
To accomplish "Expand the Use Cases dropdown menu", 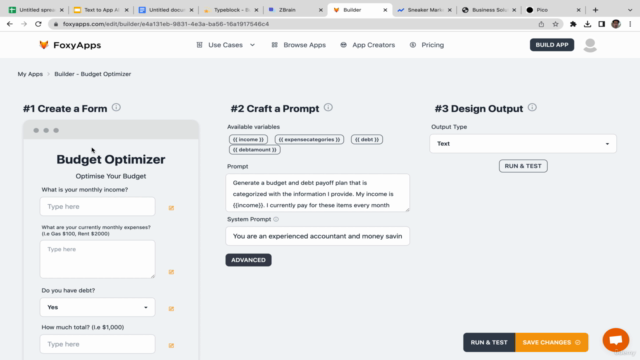I will pyautogui.click(x=252, y=45).
